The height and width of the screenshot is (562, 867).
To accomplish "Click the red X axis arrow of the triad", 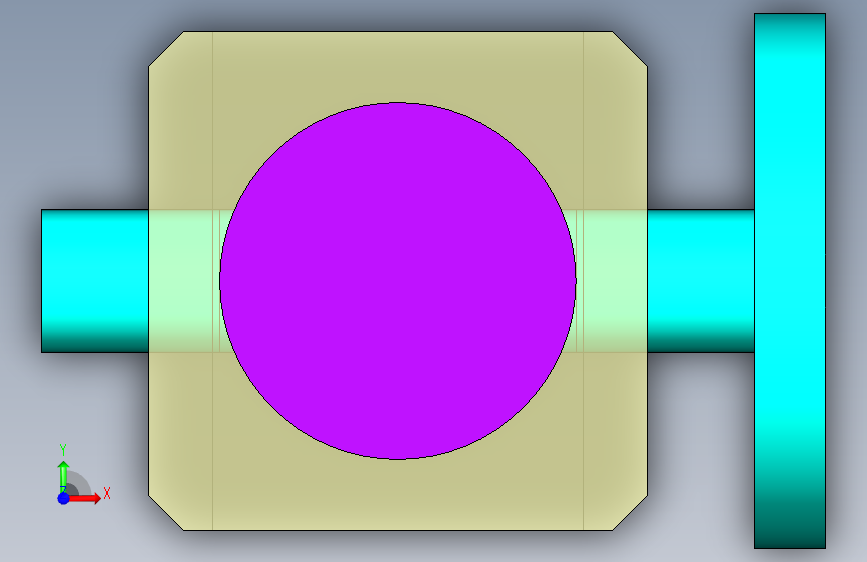I will (x=86, y=498).
